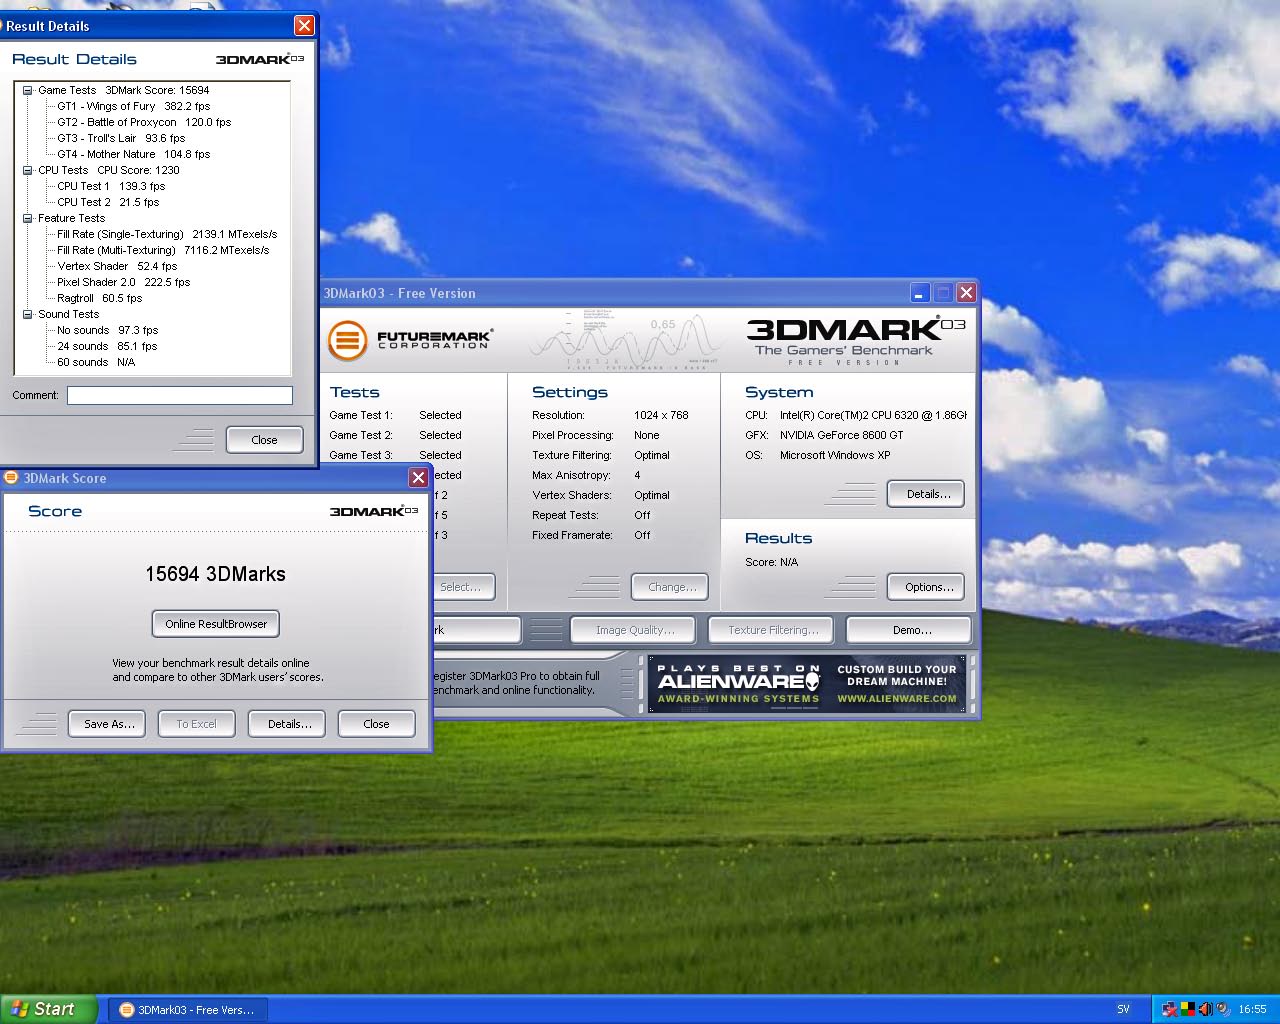Open the volume speaker tray icon
The width and height of the screenshot is (1280, 1024).
click(x=1223, y=1009)
